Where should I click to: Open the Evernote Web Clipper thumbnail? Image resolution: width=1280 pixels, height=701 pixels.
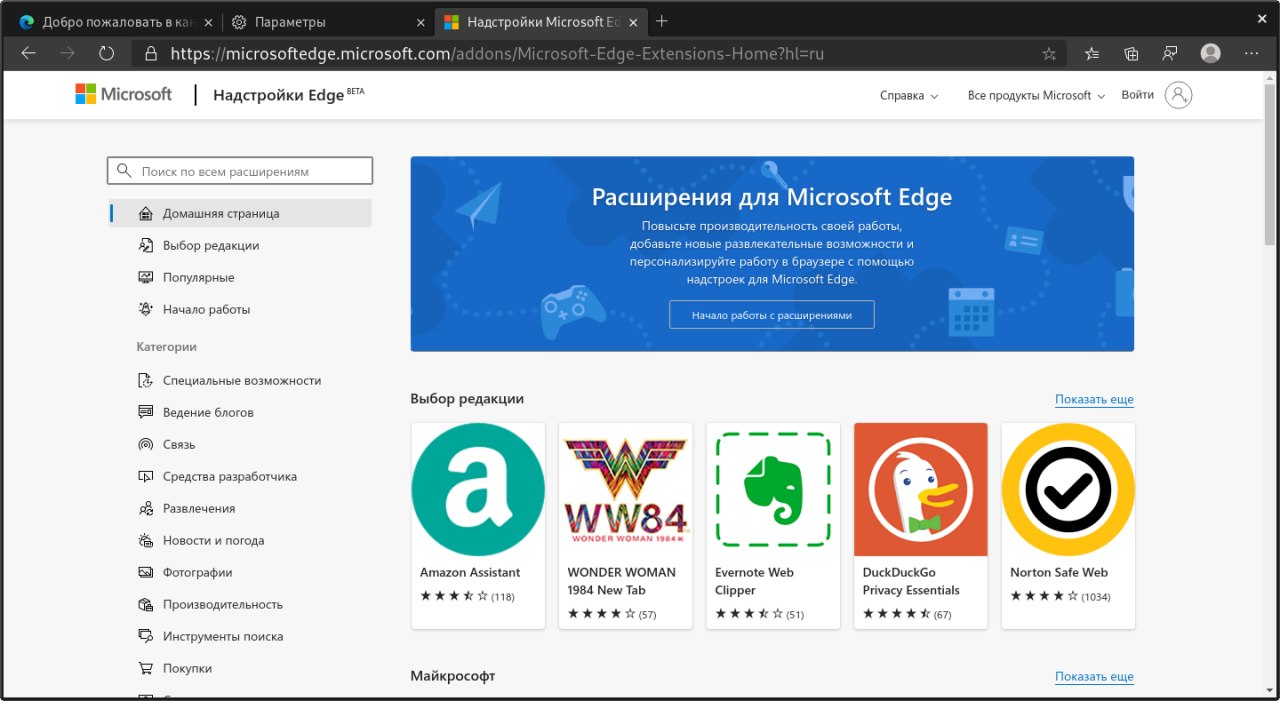773,490
